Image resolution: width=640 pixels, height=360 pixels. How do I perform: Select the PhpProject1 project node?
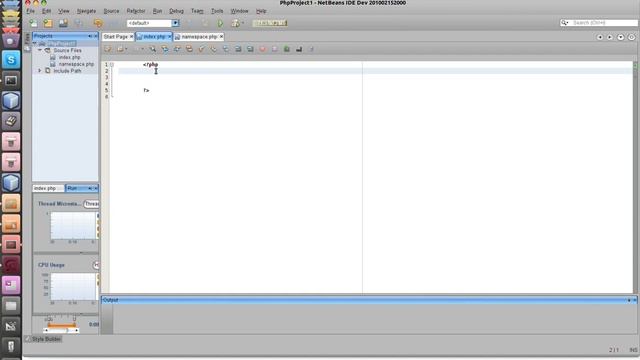coord(62,44)
